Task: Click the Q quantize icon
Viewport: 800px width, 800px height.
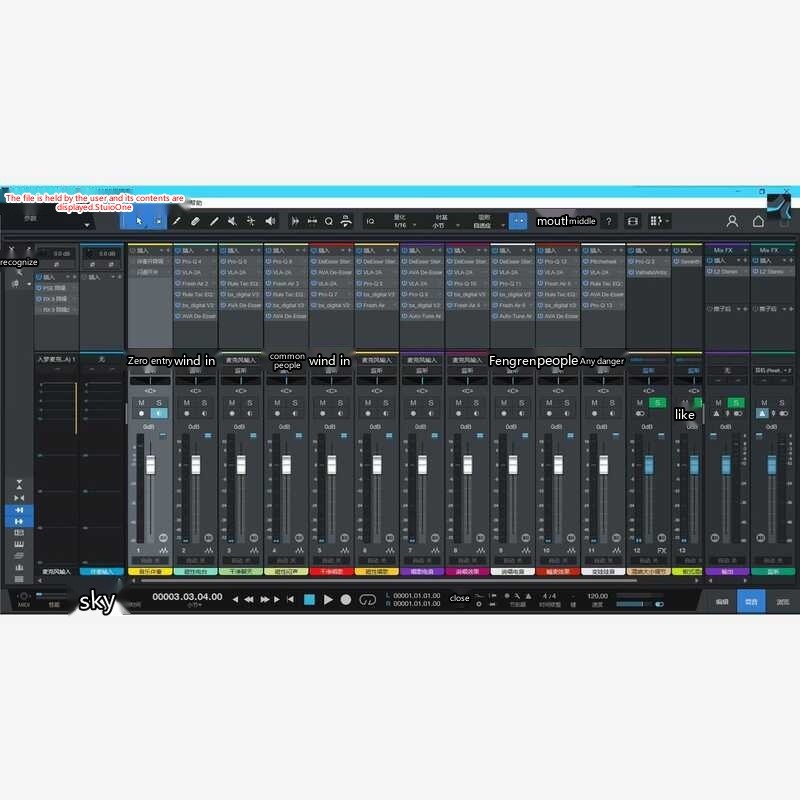Action: coord(329,221)
